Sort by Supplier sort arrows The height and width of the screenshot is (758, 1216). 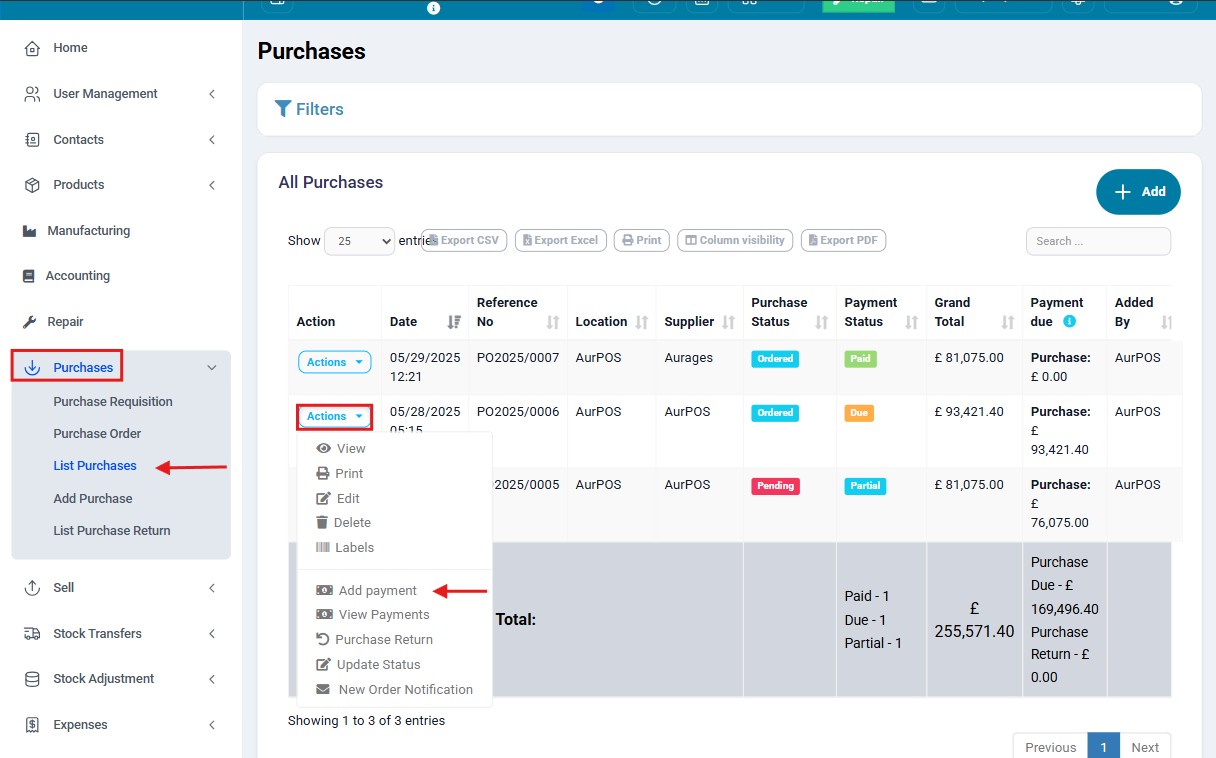pyautogui.click(x=729, y=322)
